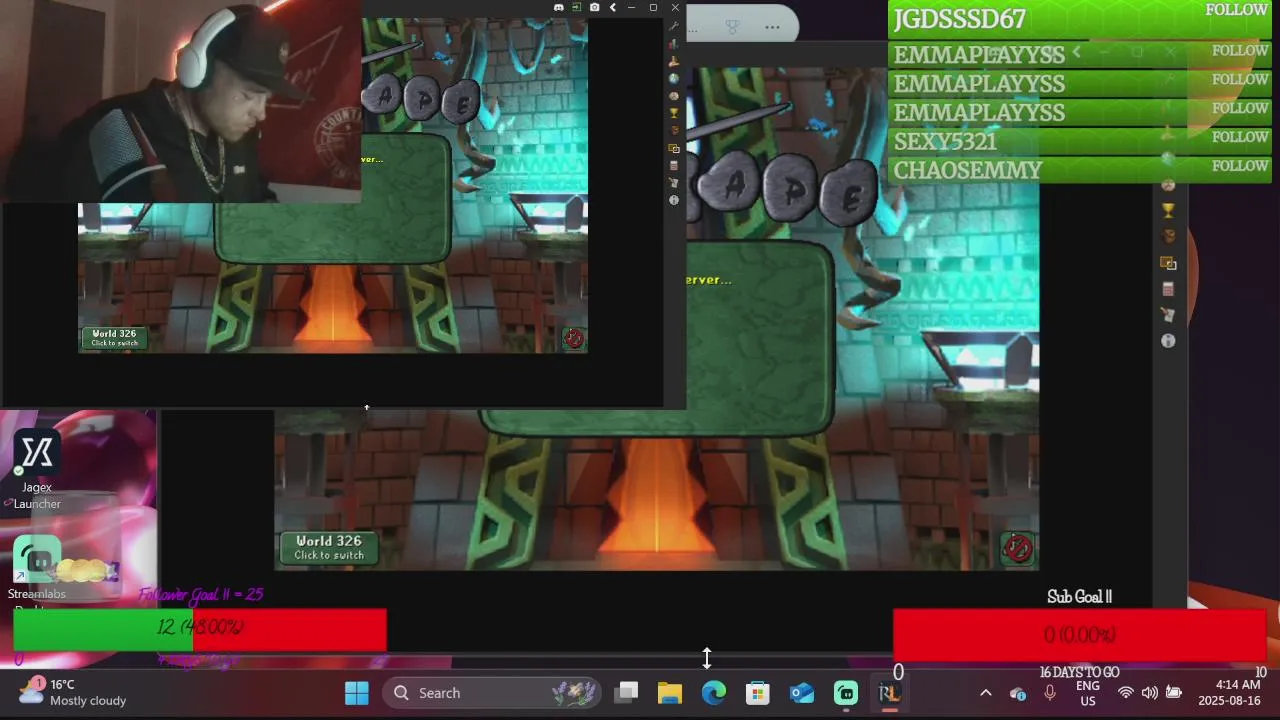The width and height of the screenshot is (1280, 720).
Task: Open the Info icon in large RuneLite sidebar
Action: 1167,341
